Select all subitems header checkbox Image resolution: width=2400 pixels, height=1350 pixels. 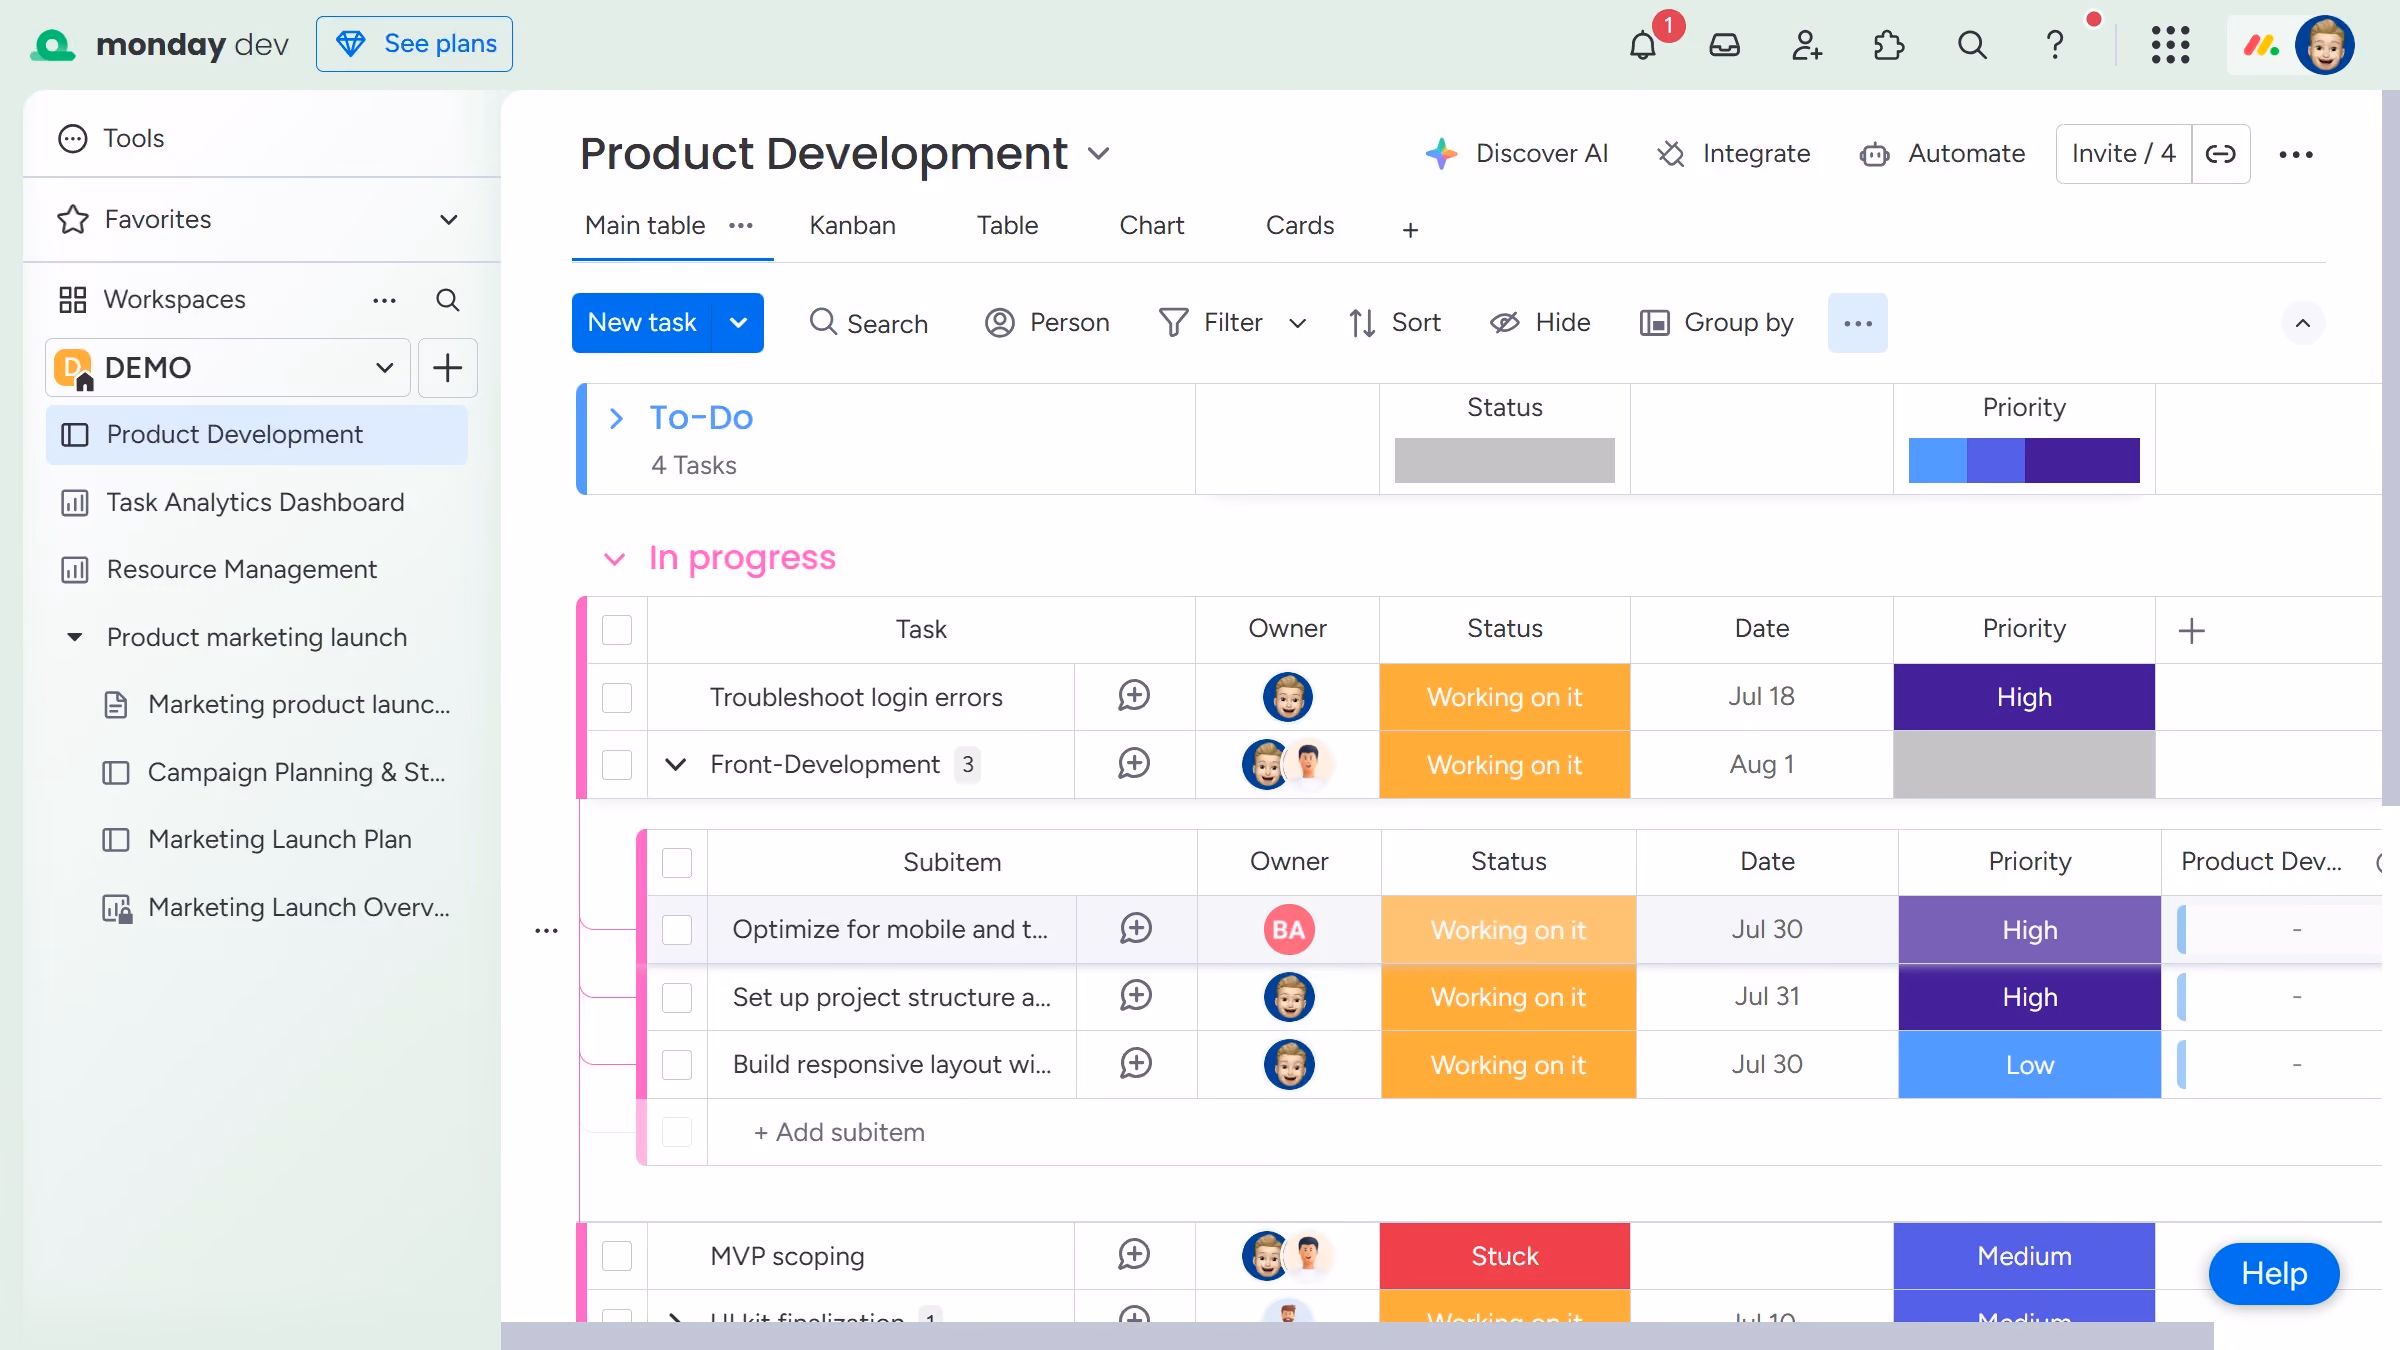click(677, 862)
